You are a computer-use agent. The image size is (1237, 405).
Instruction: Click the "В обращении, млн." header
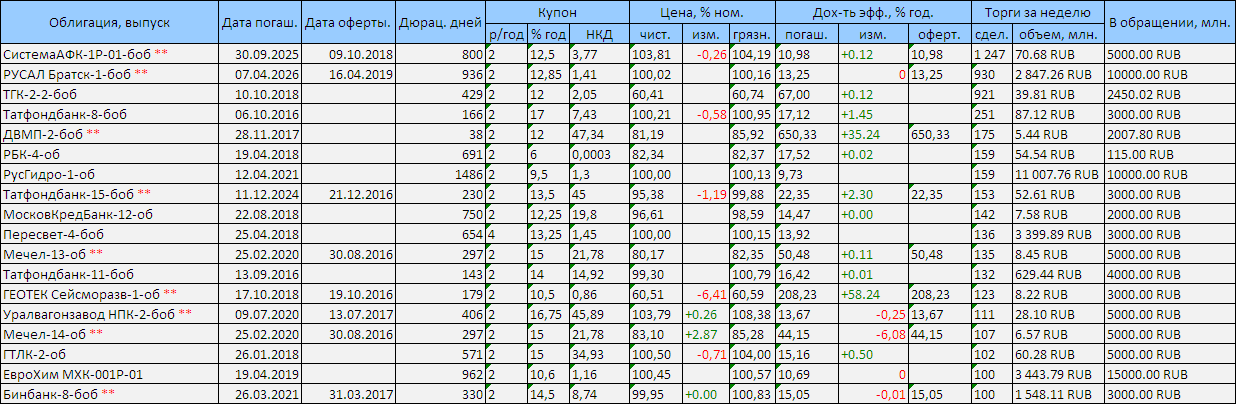pyautogui.click(x=1170, y=22)
